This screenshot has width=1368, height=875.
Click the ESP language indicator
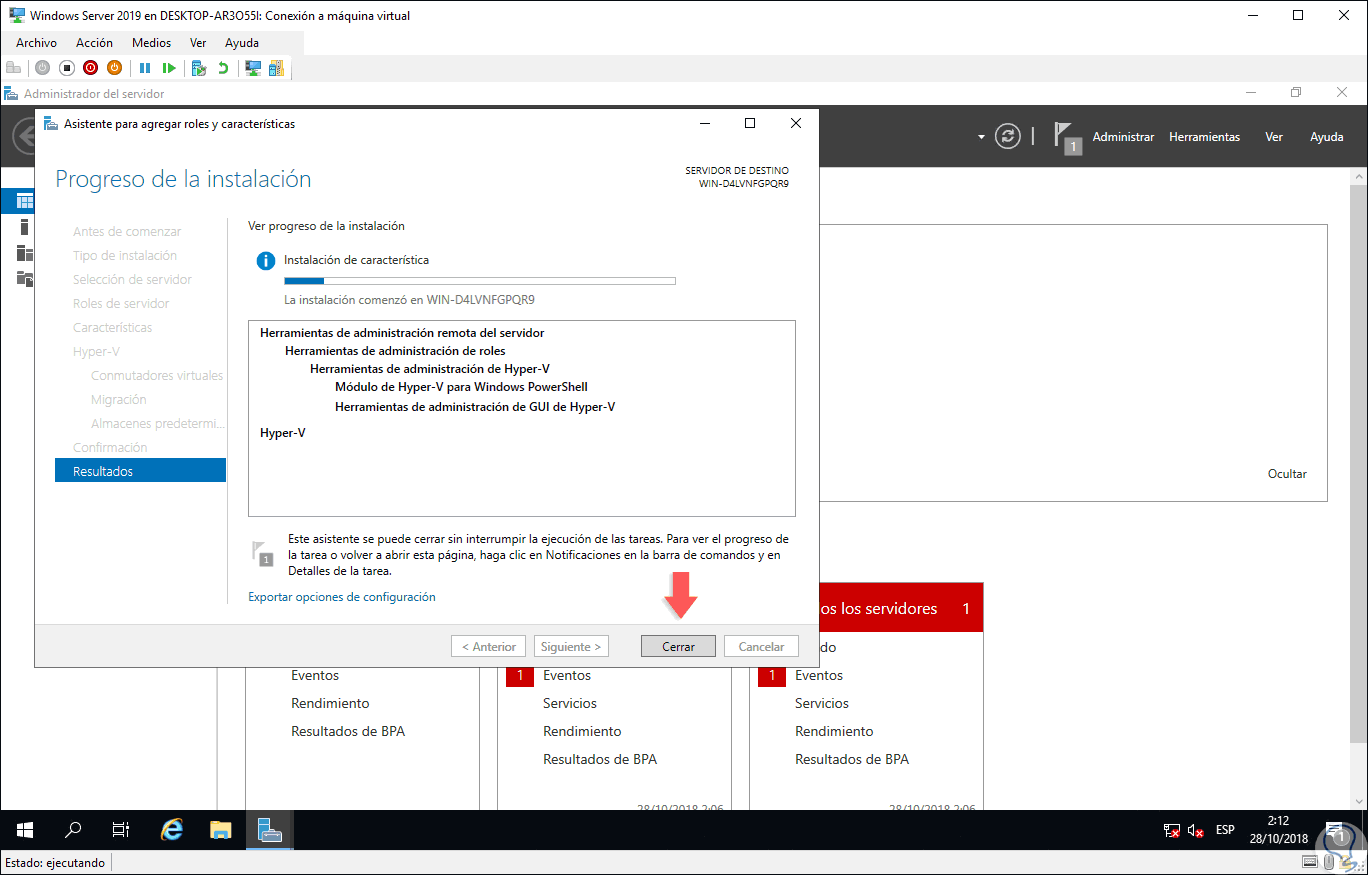(x=1225, y=830)
